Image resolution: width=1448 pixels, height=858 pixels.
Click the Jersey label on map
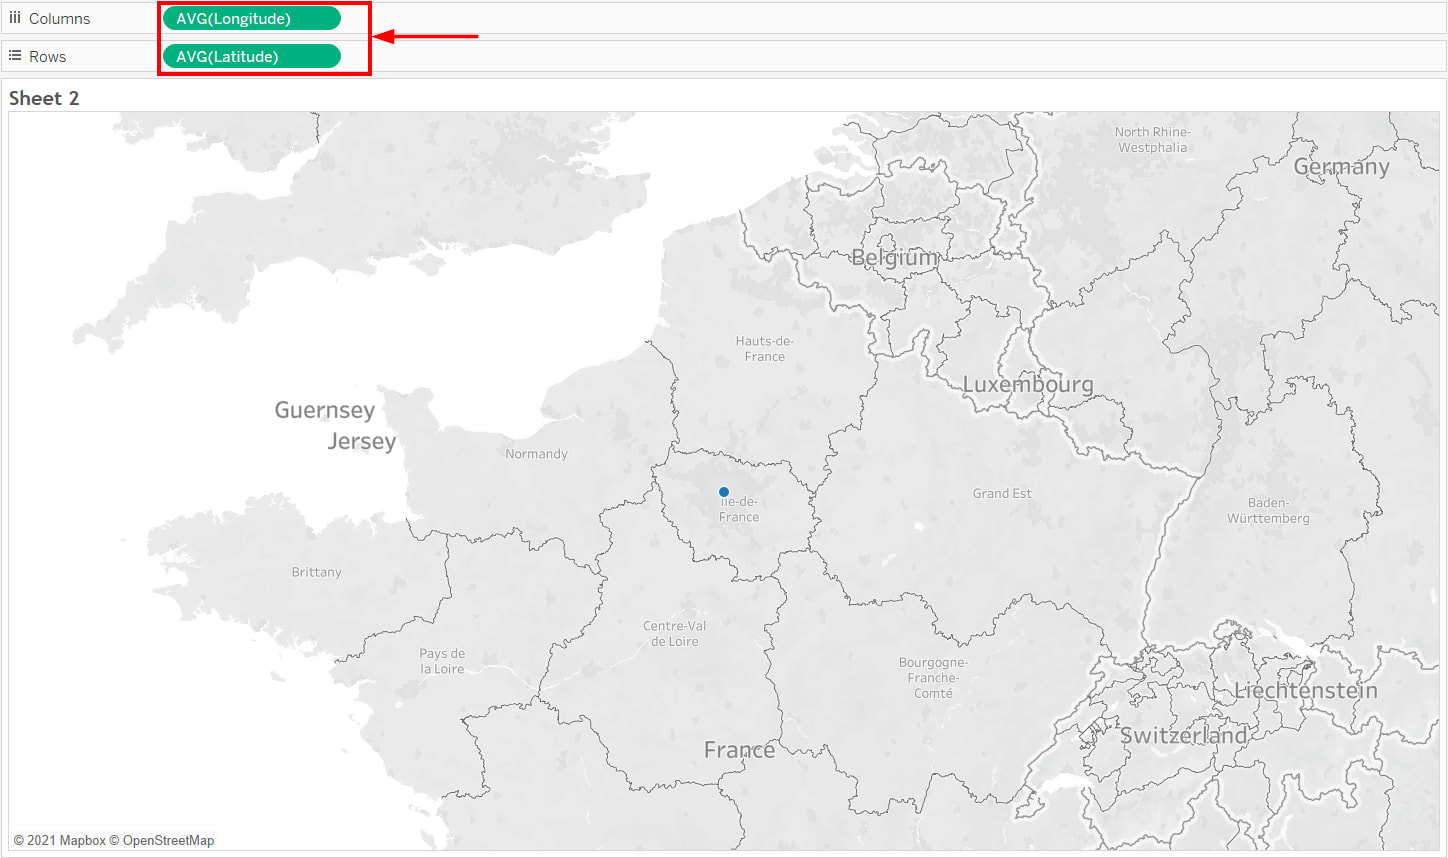(x=362, y=441)
